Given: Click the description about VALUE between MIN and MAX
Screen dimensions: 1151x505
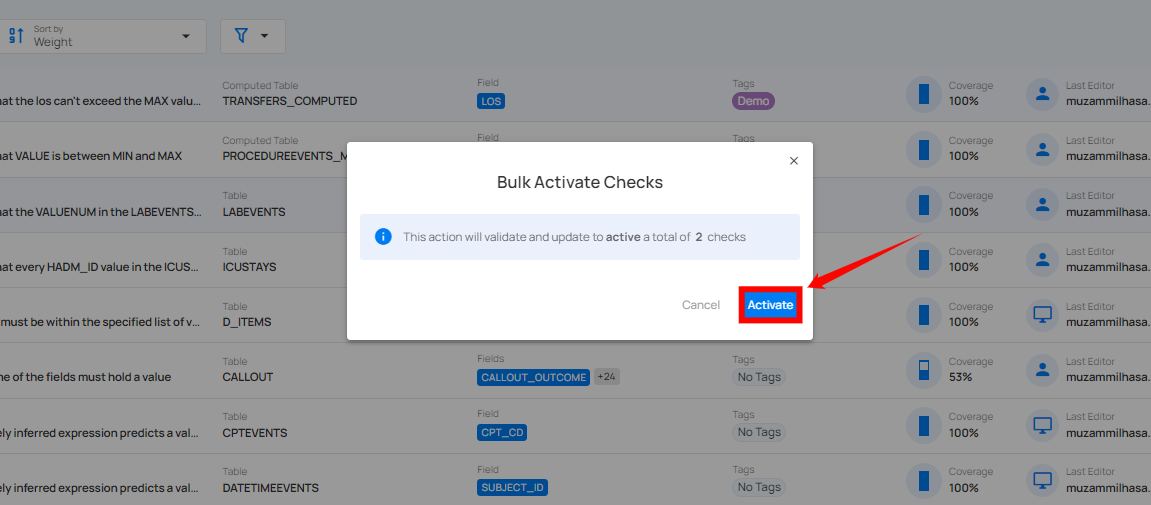Looking at the screenshot, I should click(91, 156).
